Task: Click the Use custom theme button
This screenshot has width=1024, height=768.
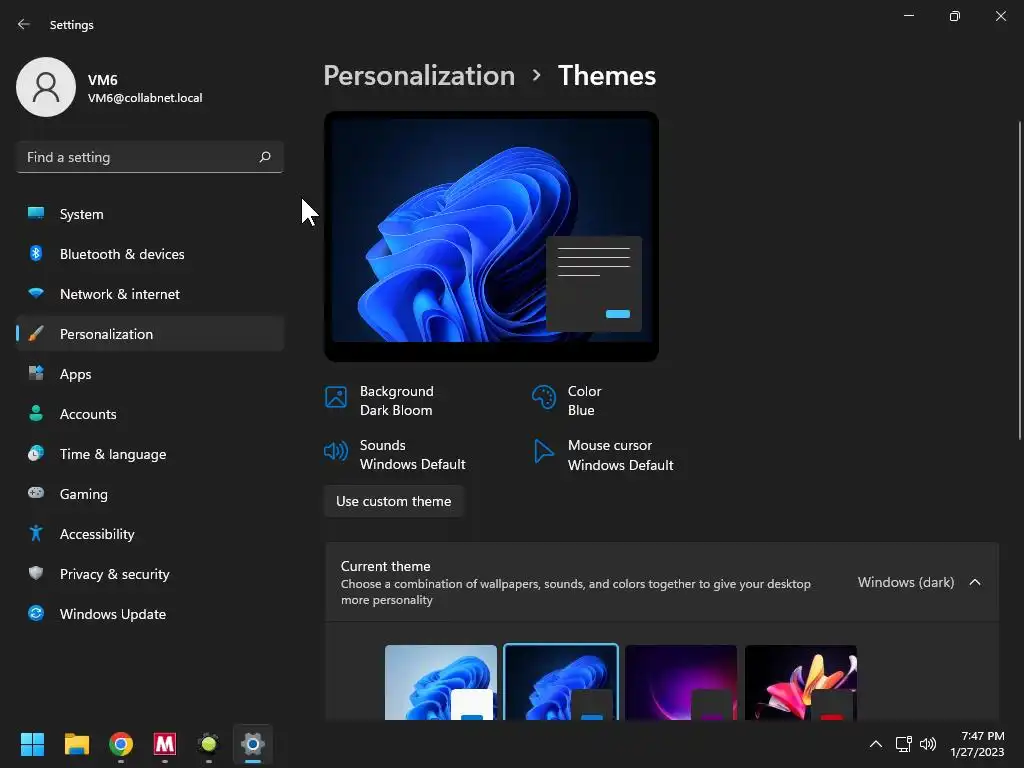Action: tap(394, 501)
